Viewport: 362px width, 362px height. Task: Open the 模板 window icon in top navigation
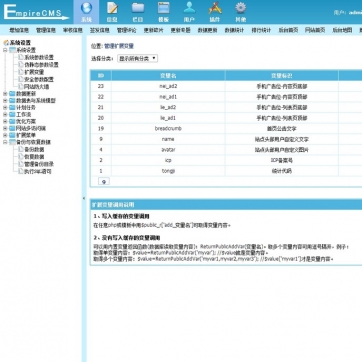[163, 8]
